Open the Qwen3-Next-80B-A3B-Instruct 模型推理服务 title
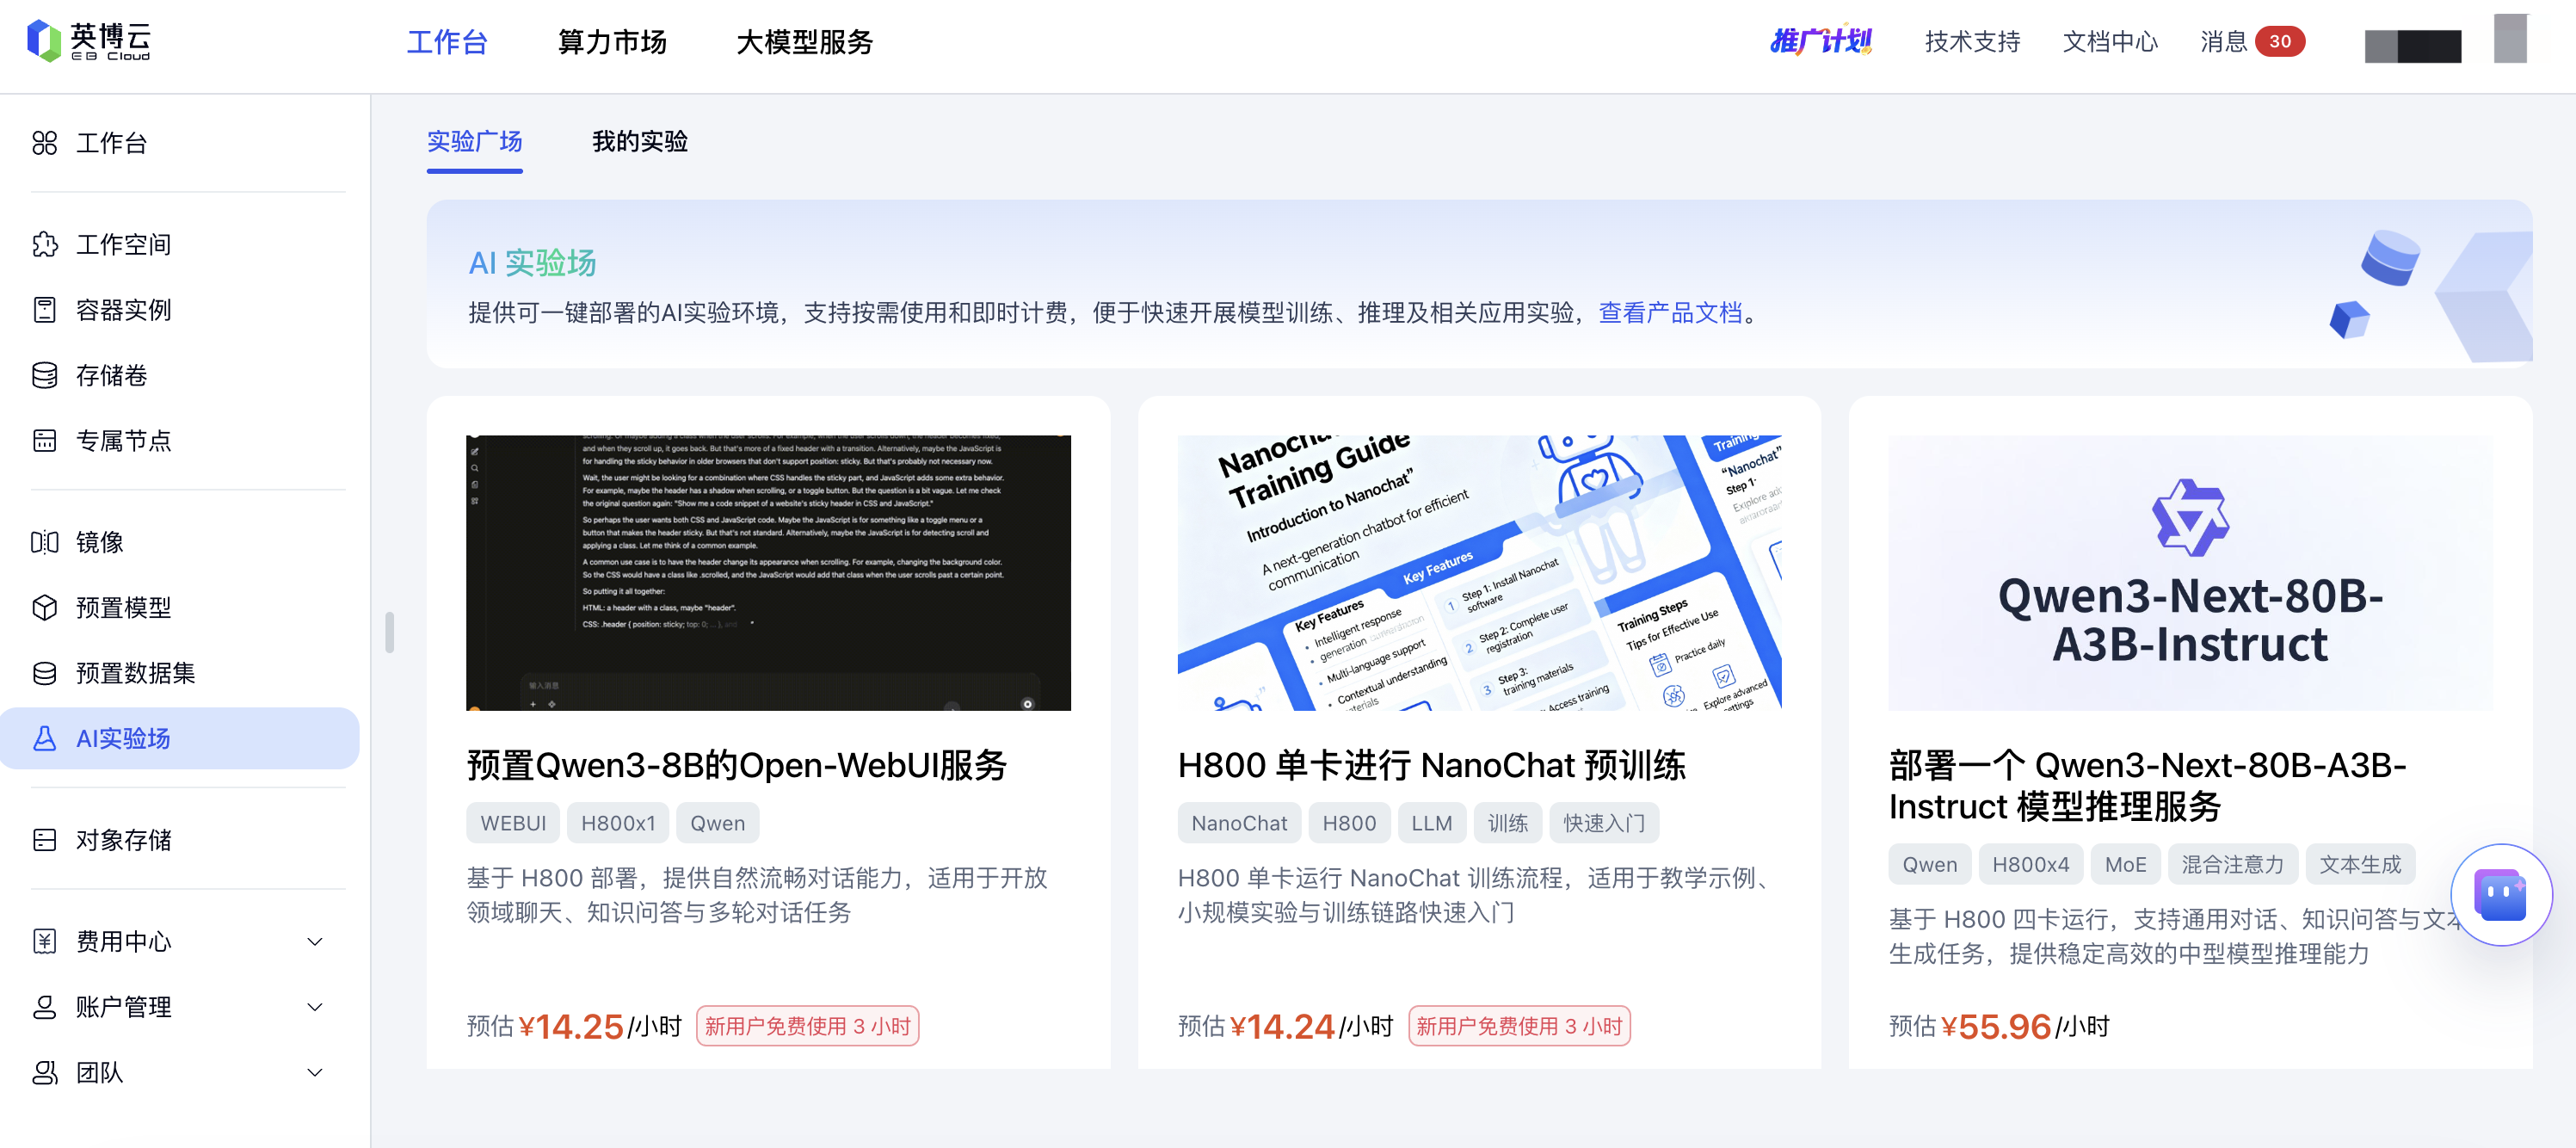 tap(2147, 786)
